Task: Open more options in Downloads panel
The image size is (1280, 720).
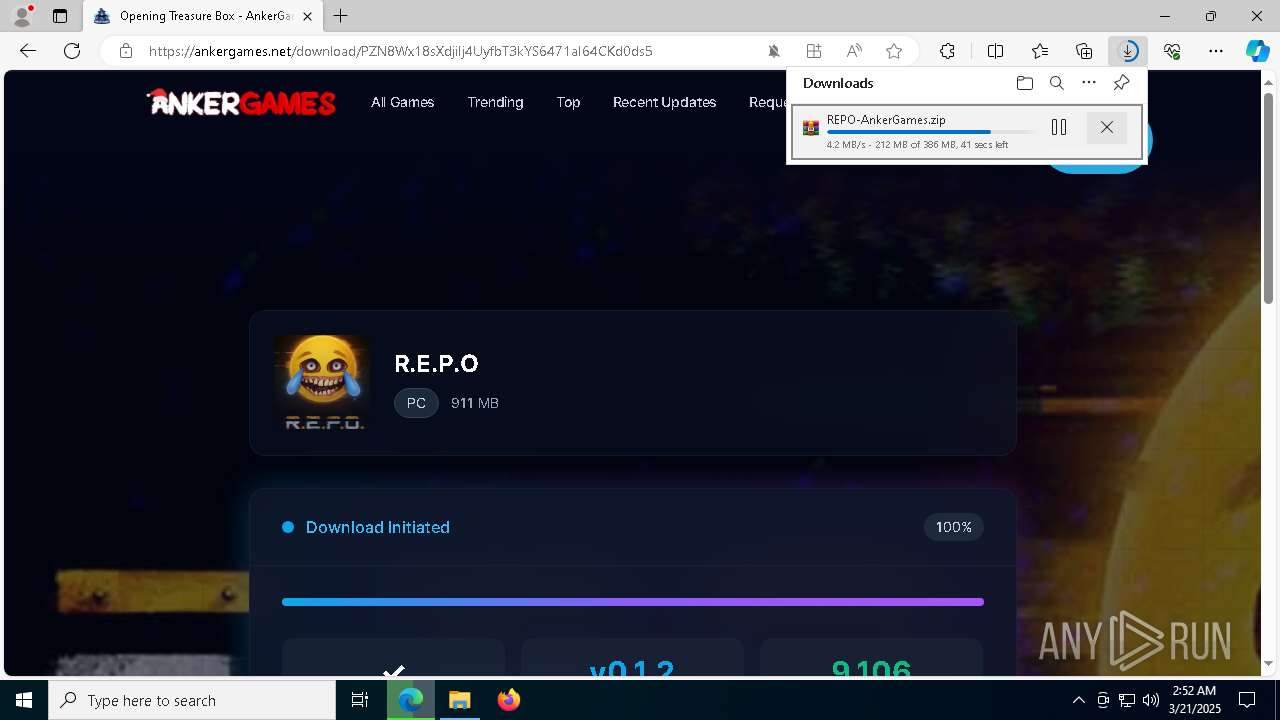Action: [x=1089, y=83]
